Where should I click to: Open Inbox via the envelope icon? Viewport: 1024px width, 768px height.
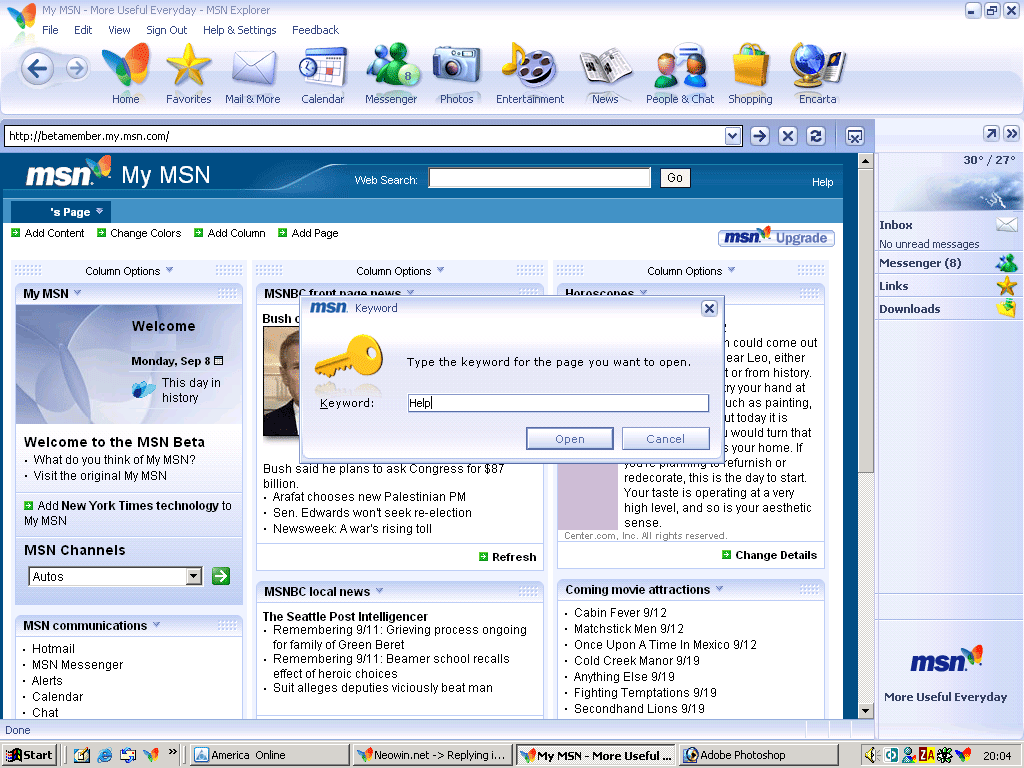click(x=1008, y=225)
